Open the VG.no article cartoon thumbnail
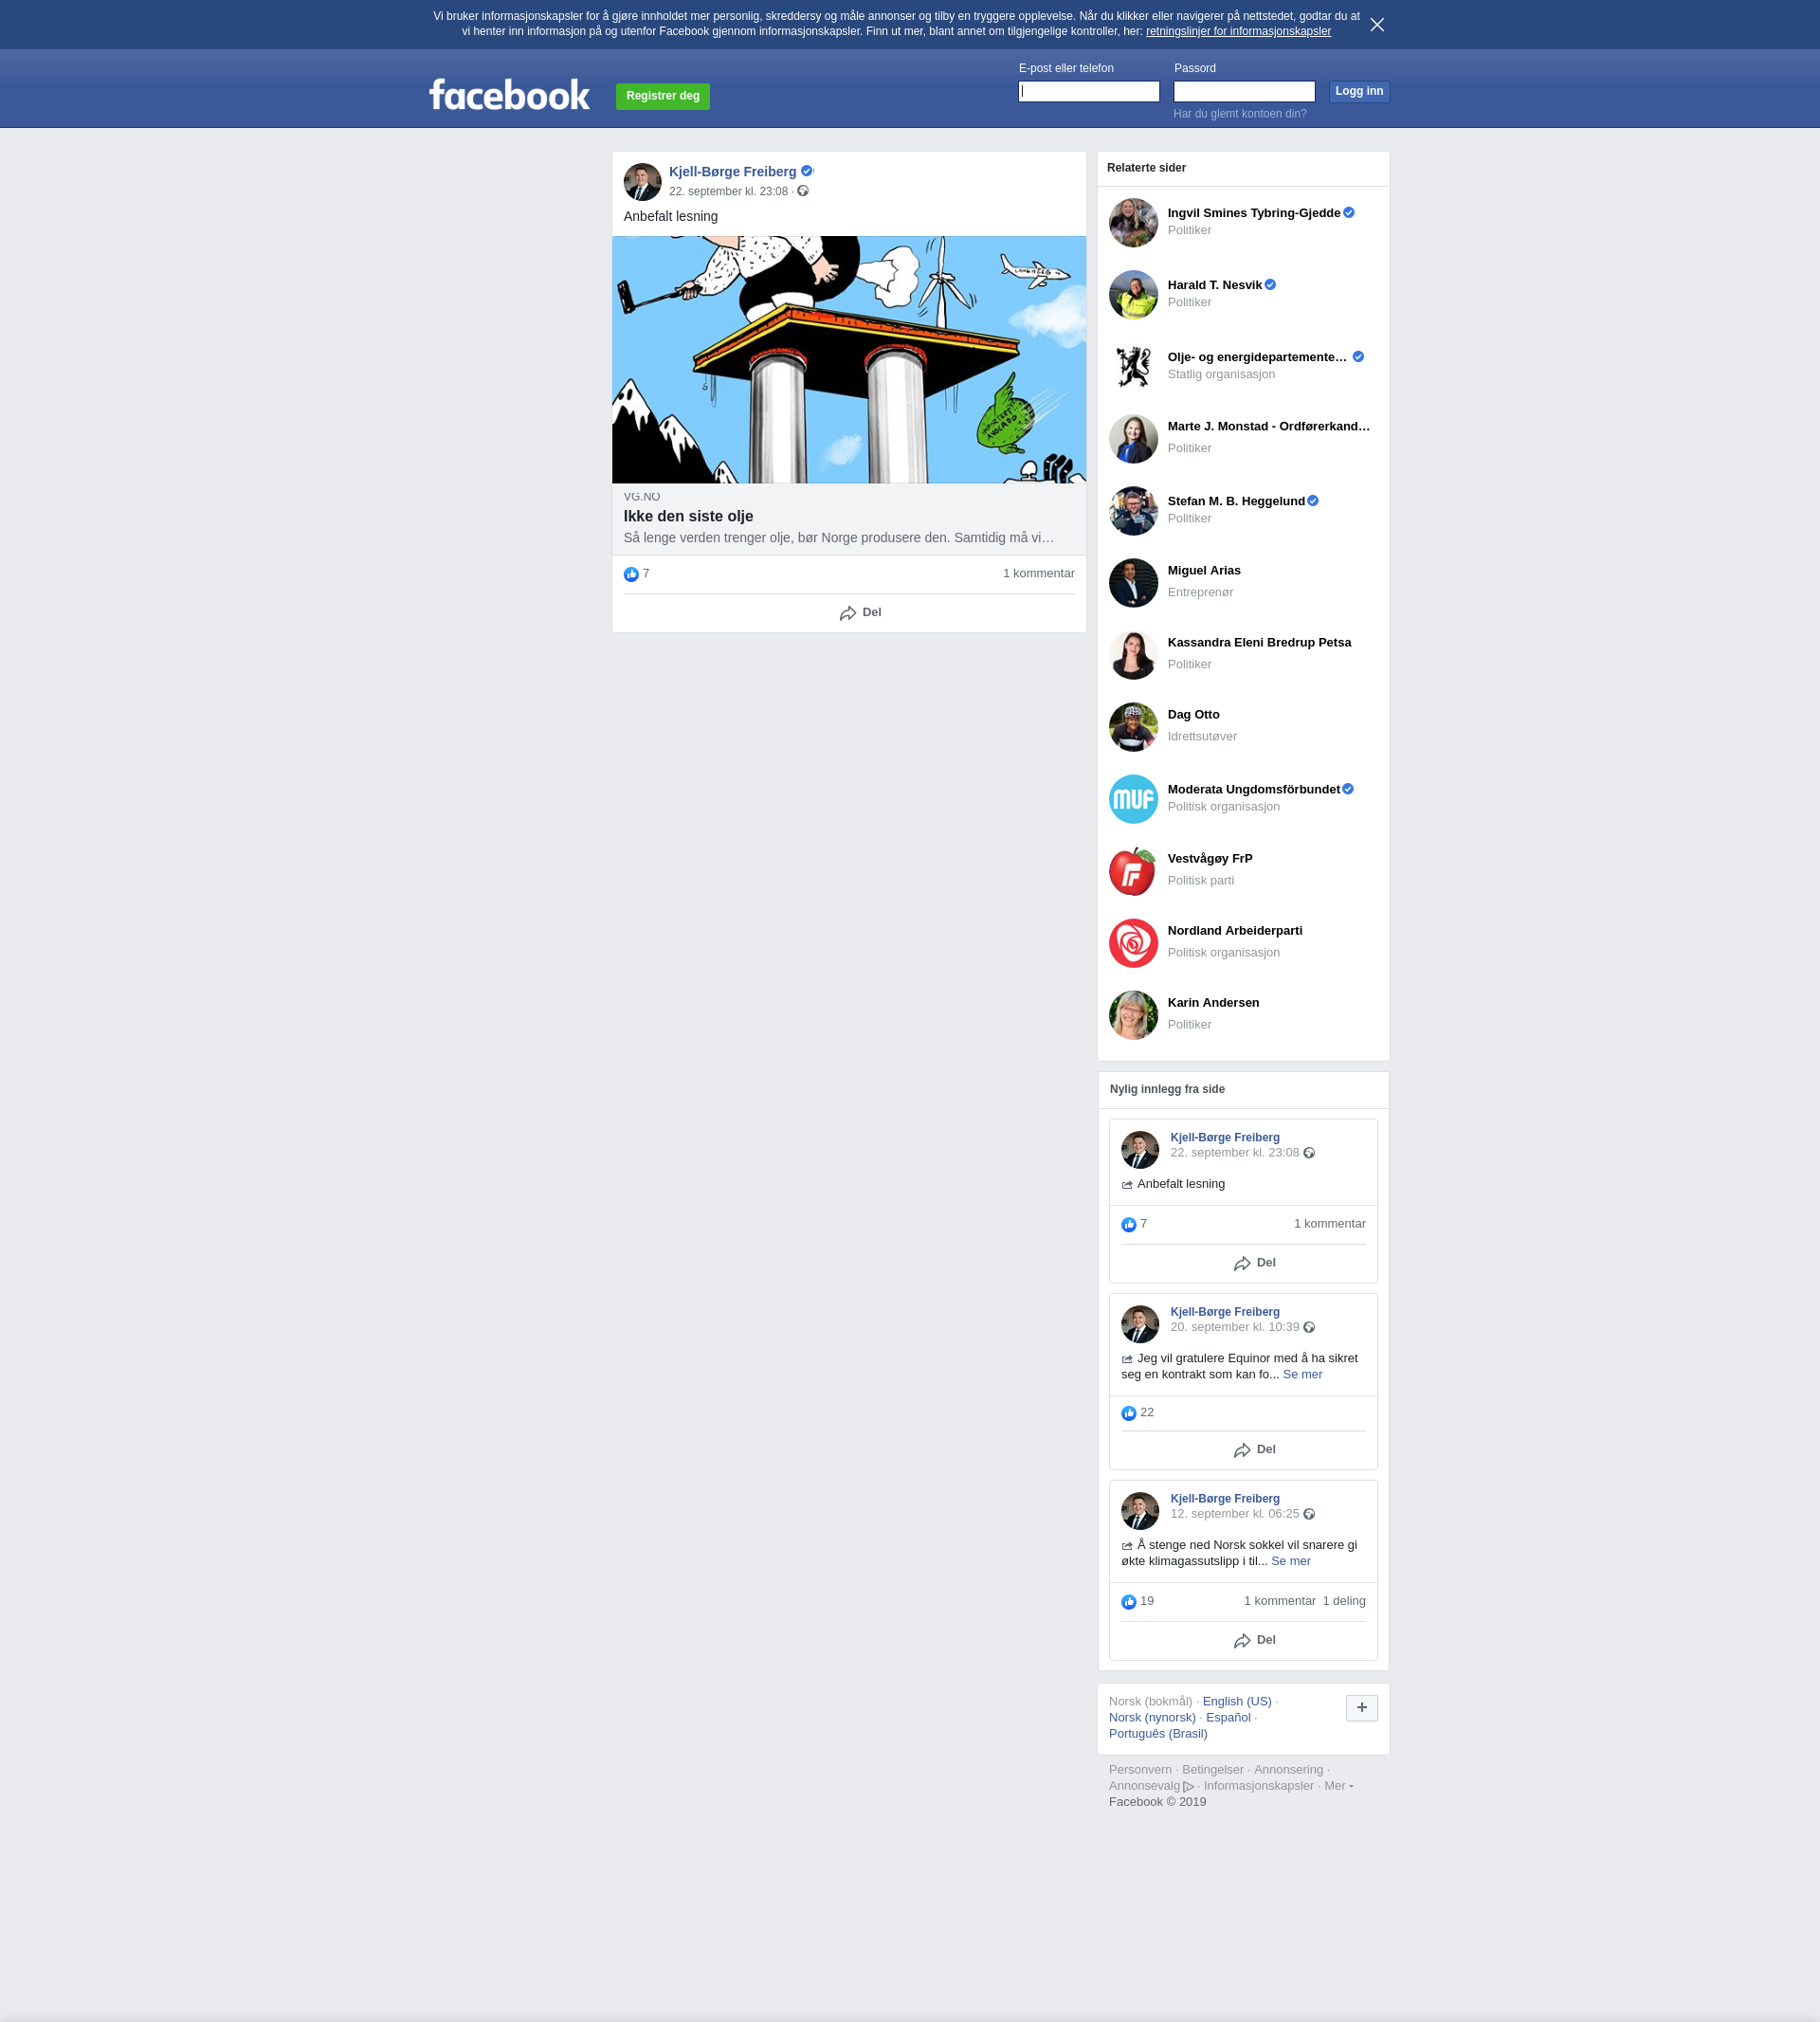This screenshot has width=1820, height=2022. click(x=848, y=359)
